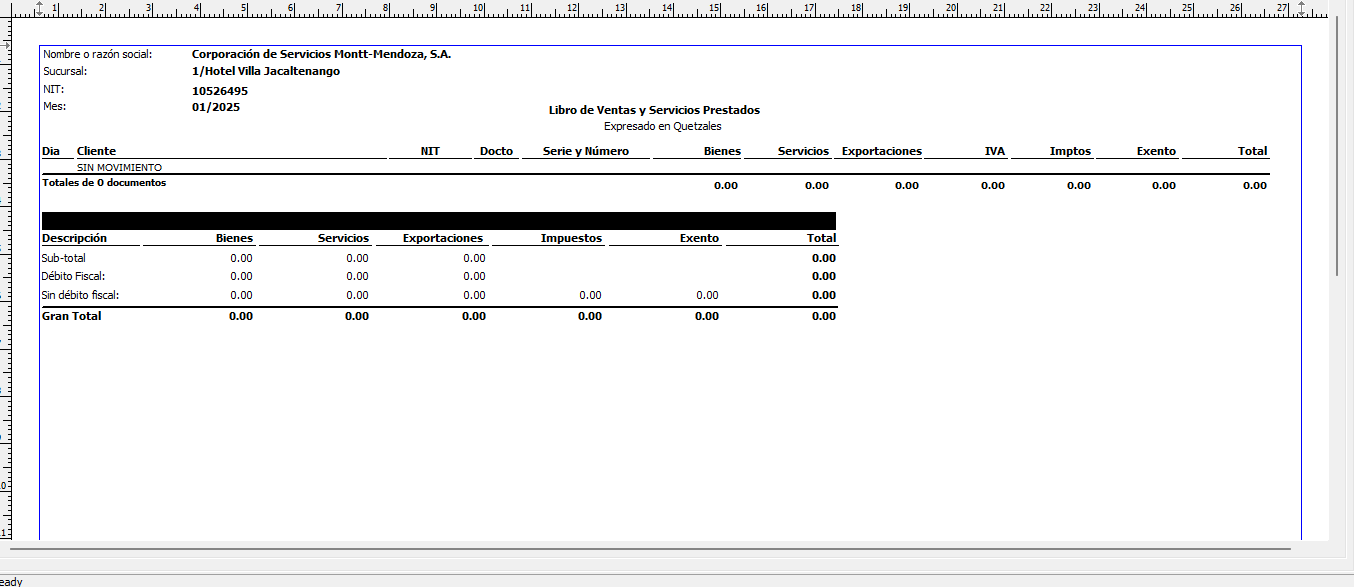Click the Serie y Número column heading

click(586, 151)
